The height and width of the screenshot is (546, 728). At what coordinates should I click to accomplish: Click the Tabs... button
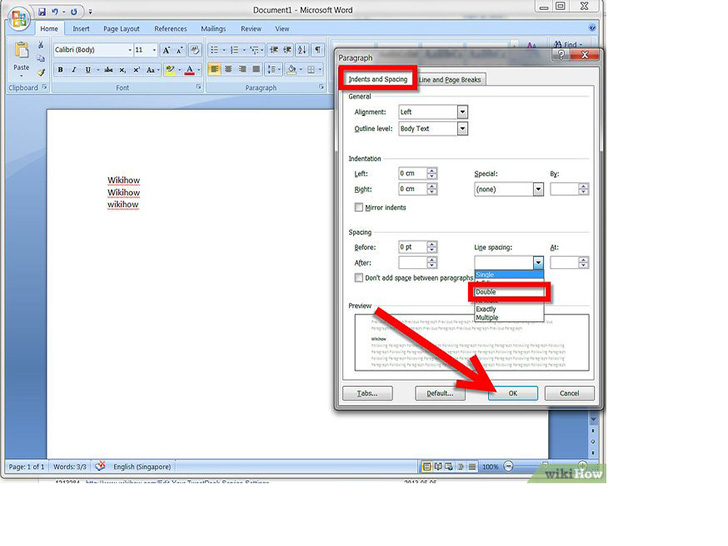pyautogui.click(x=367, y=393)
